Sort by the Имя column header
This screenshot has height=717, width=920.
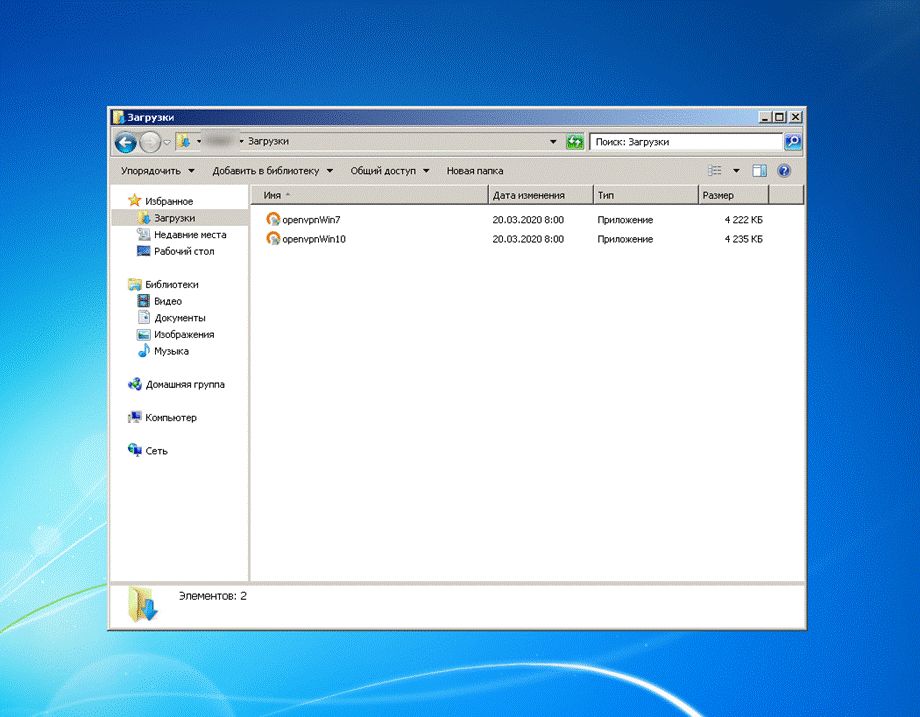[x=370, y=195]
